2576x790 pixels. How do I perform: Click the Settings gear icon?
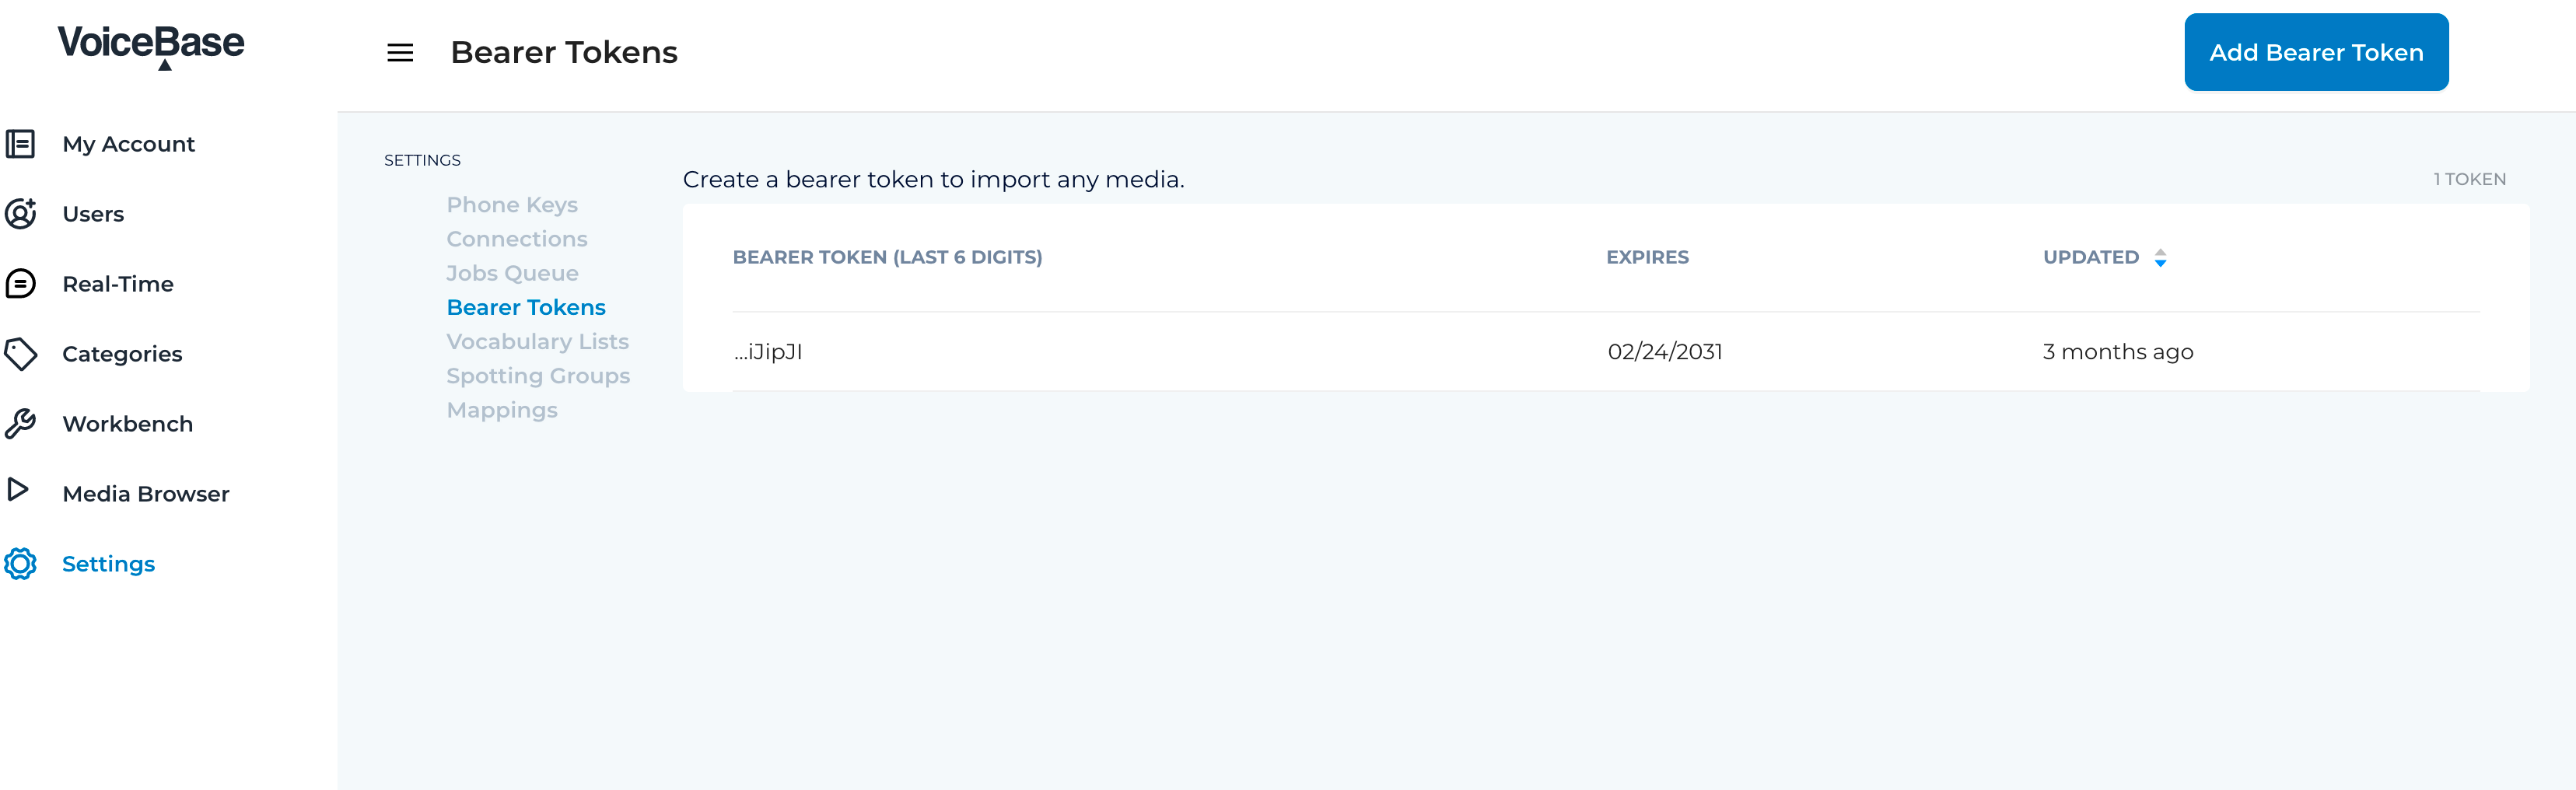point(20,564)
